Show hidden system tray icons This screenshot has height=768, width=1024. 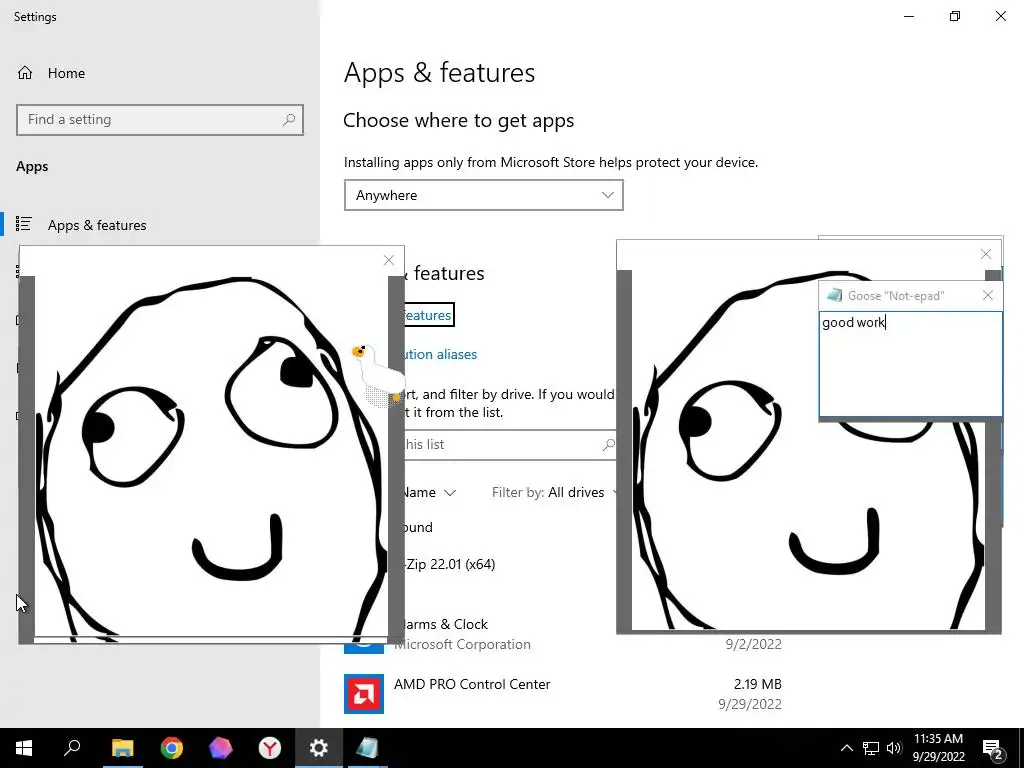tap(846, 748)
